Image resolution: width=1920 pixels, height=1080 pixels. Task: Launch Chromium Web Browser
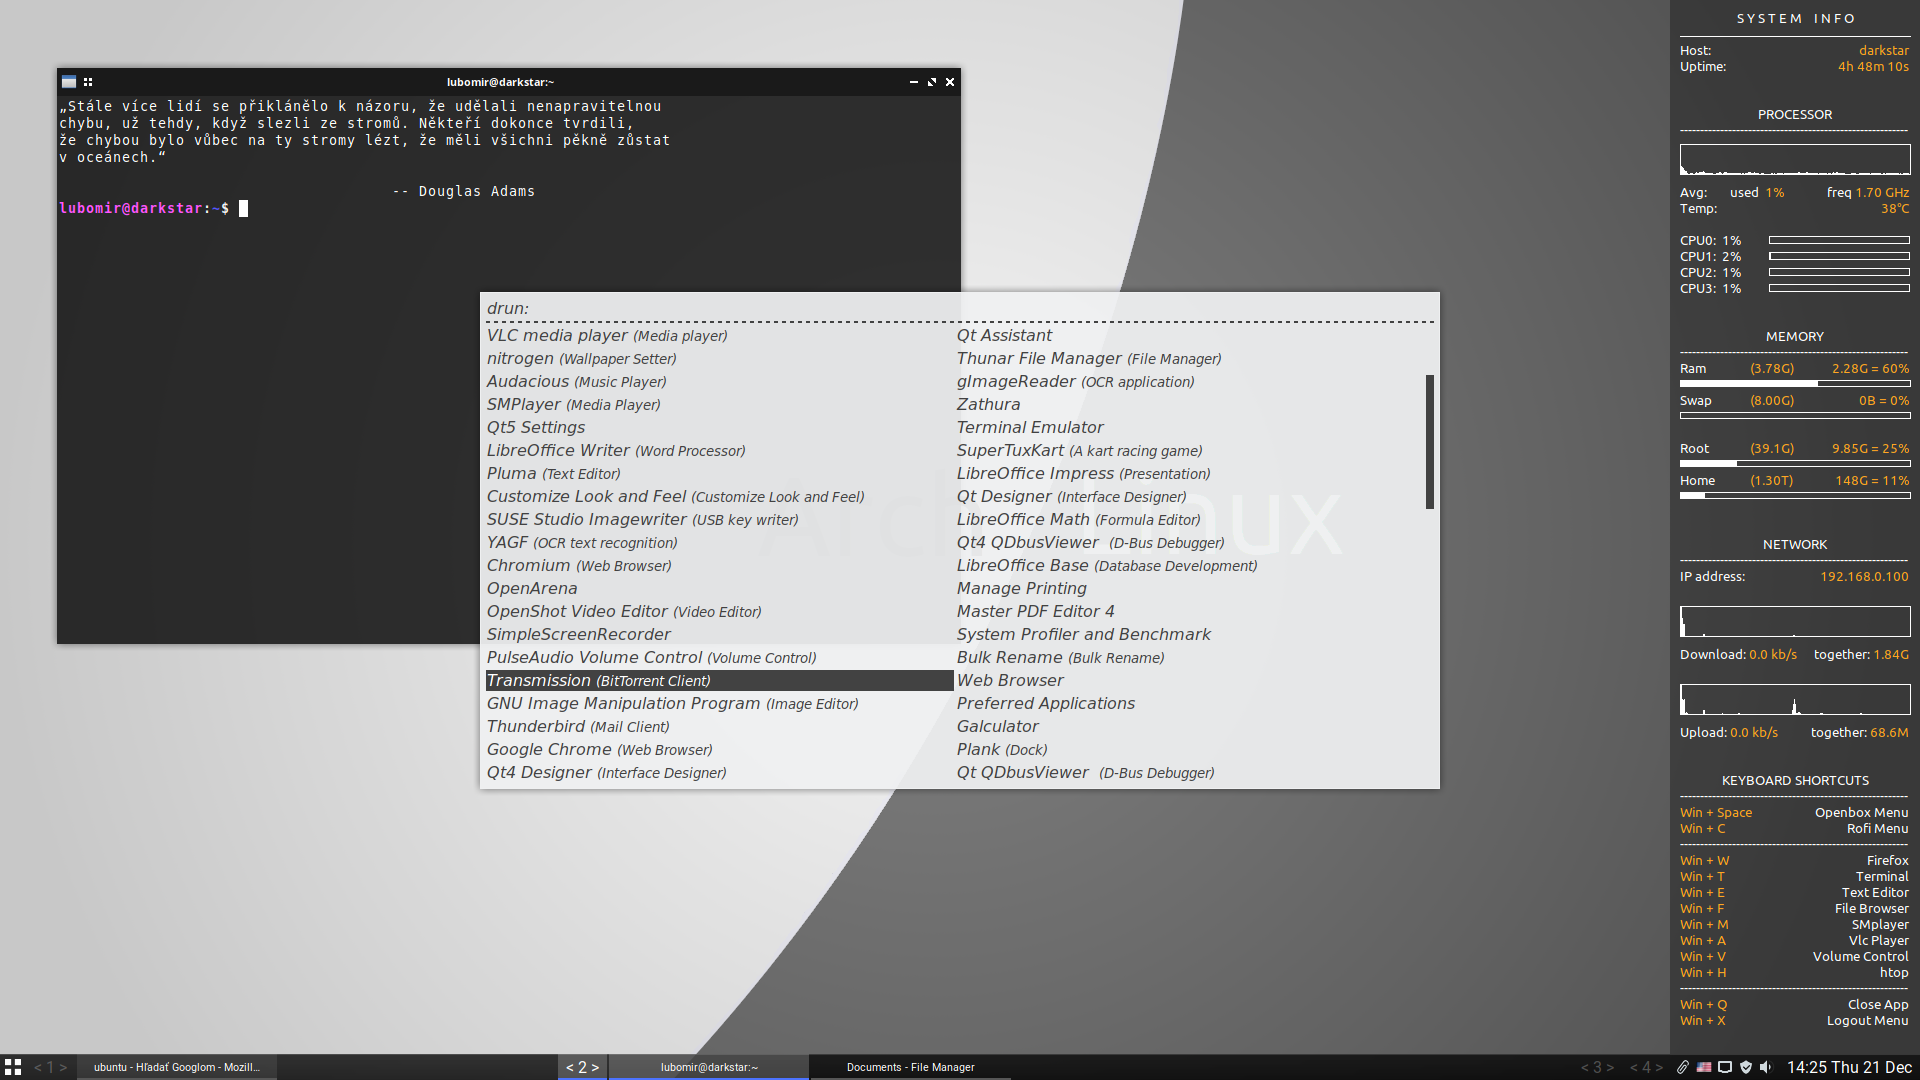click(719, 566)
